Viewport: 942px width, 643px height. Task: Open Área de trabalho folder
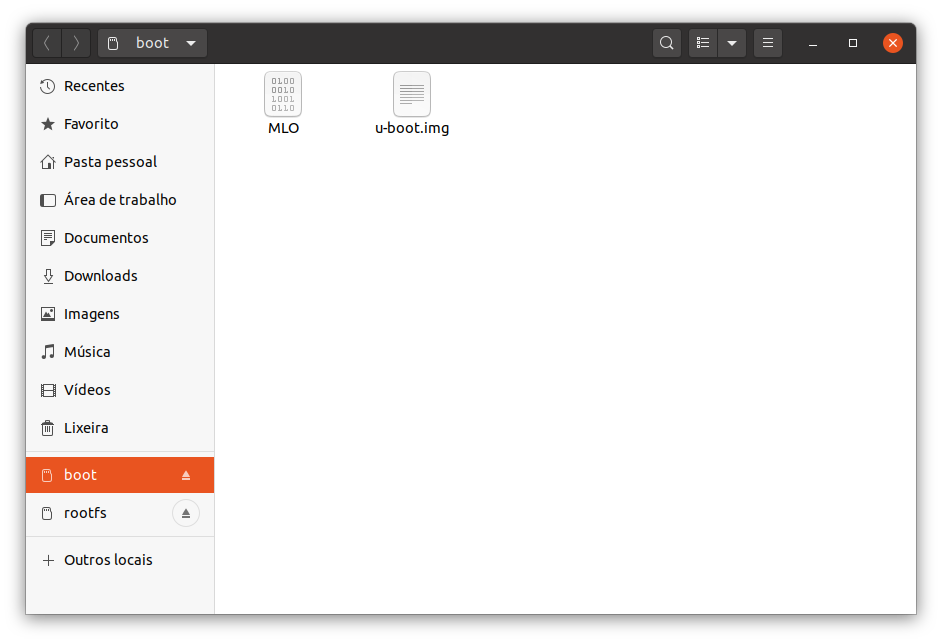[x=120, y=200]
